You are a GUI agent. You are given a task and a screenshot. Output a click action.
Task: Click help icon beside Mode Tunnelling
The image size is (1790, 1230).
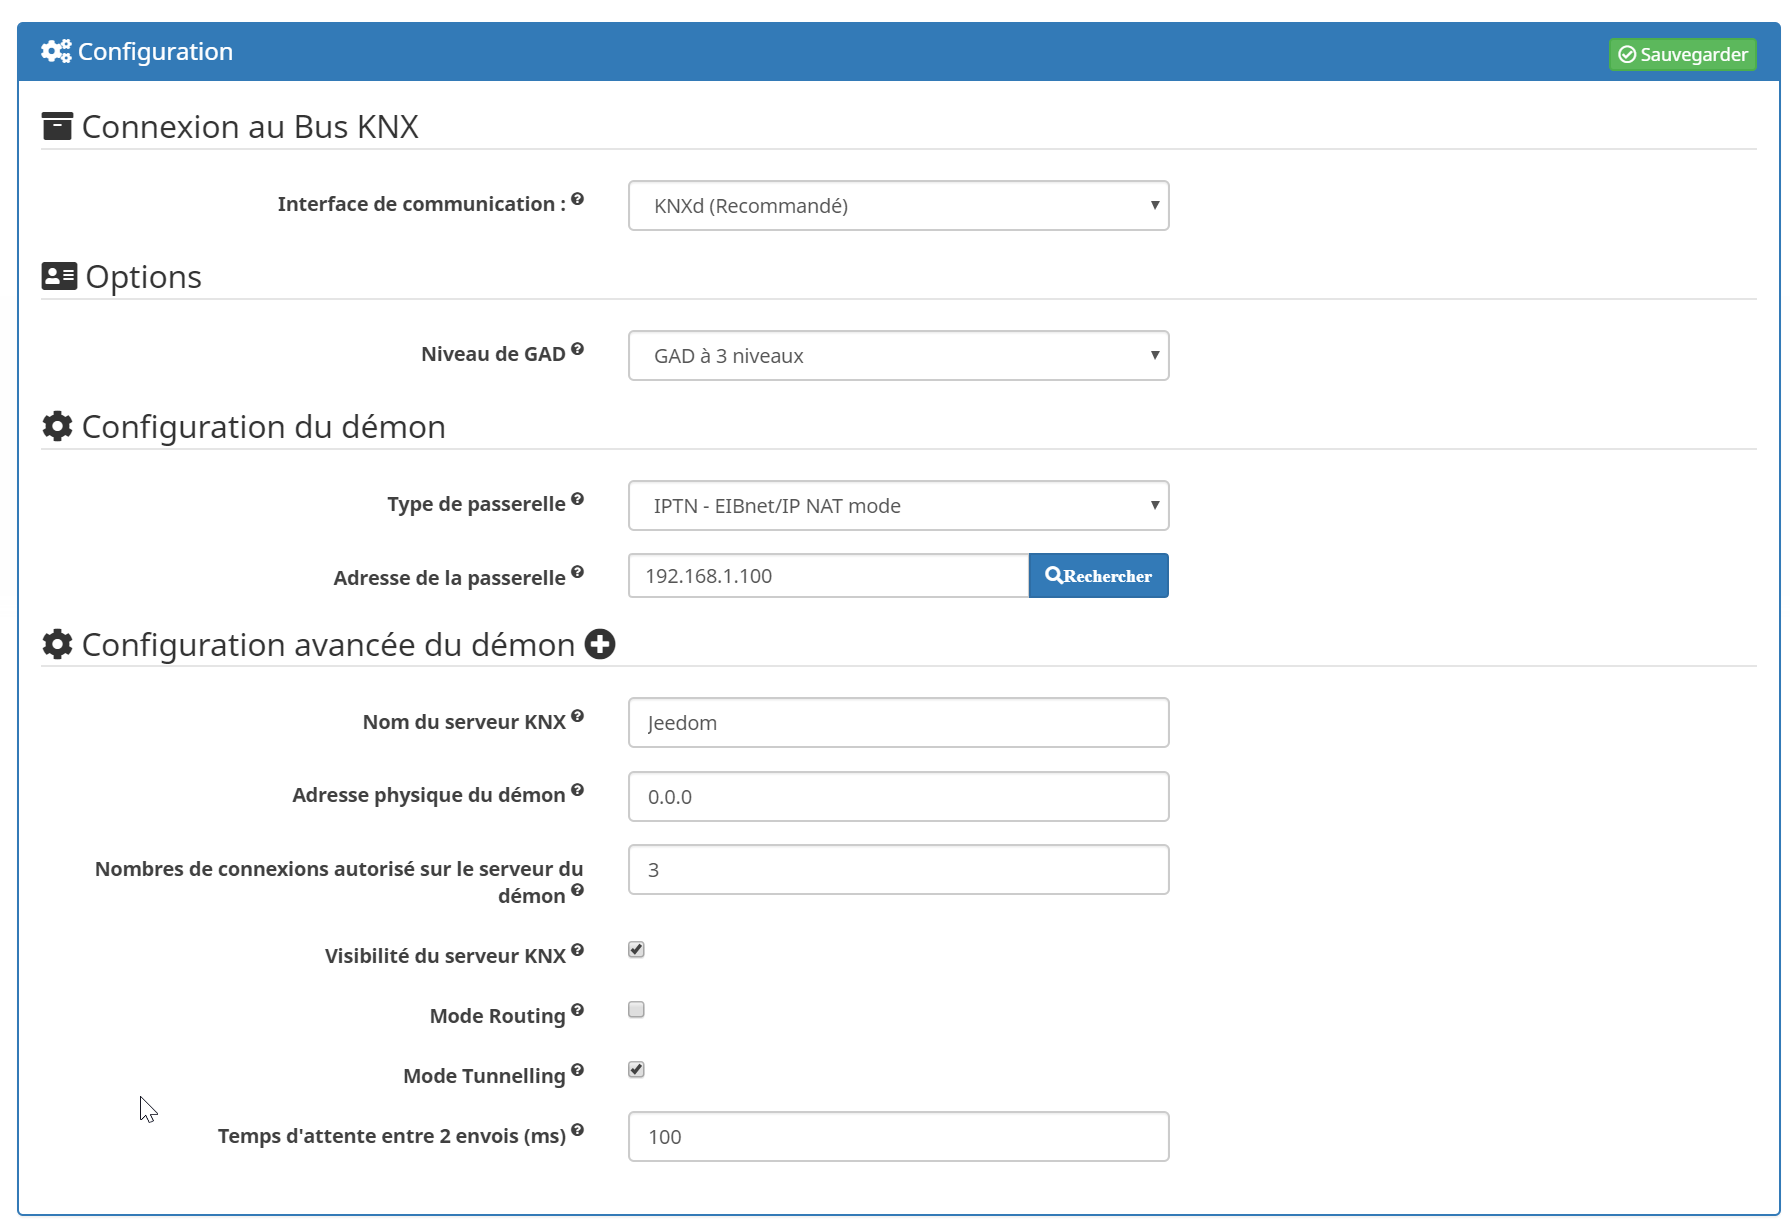577,1070
